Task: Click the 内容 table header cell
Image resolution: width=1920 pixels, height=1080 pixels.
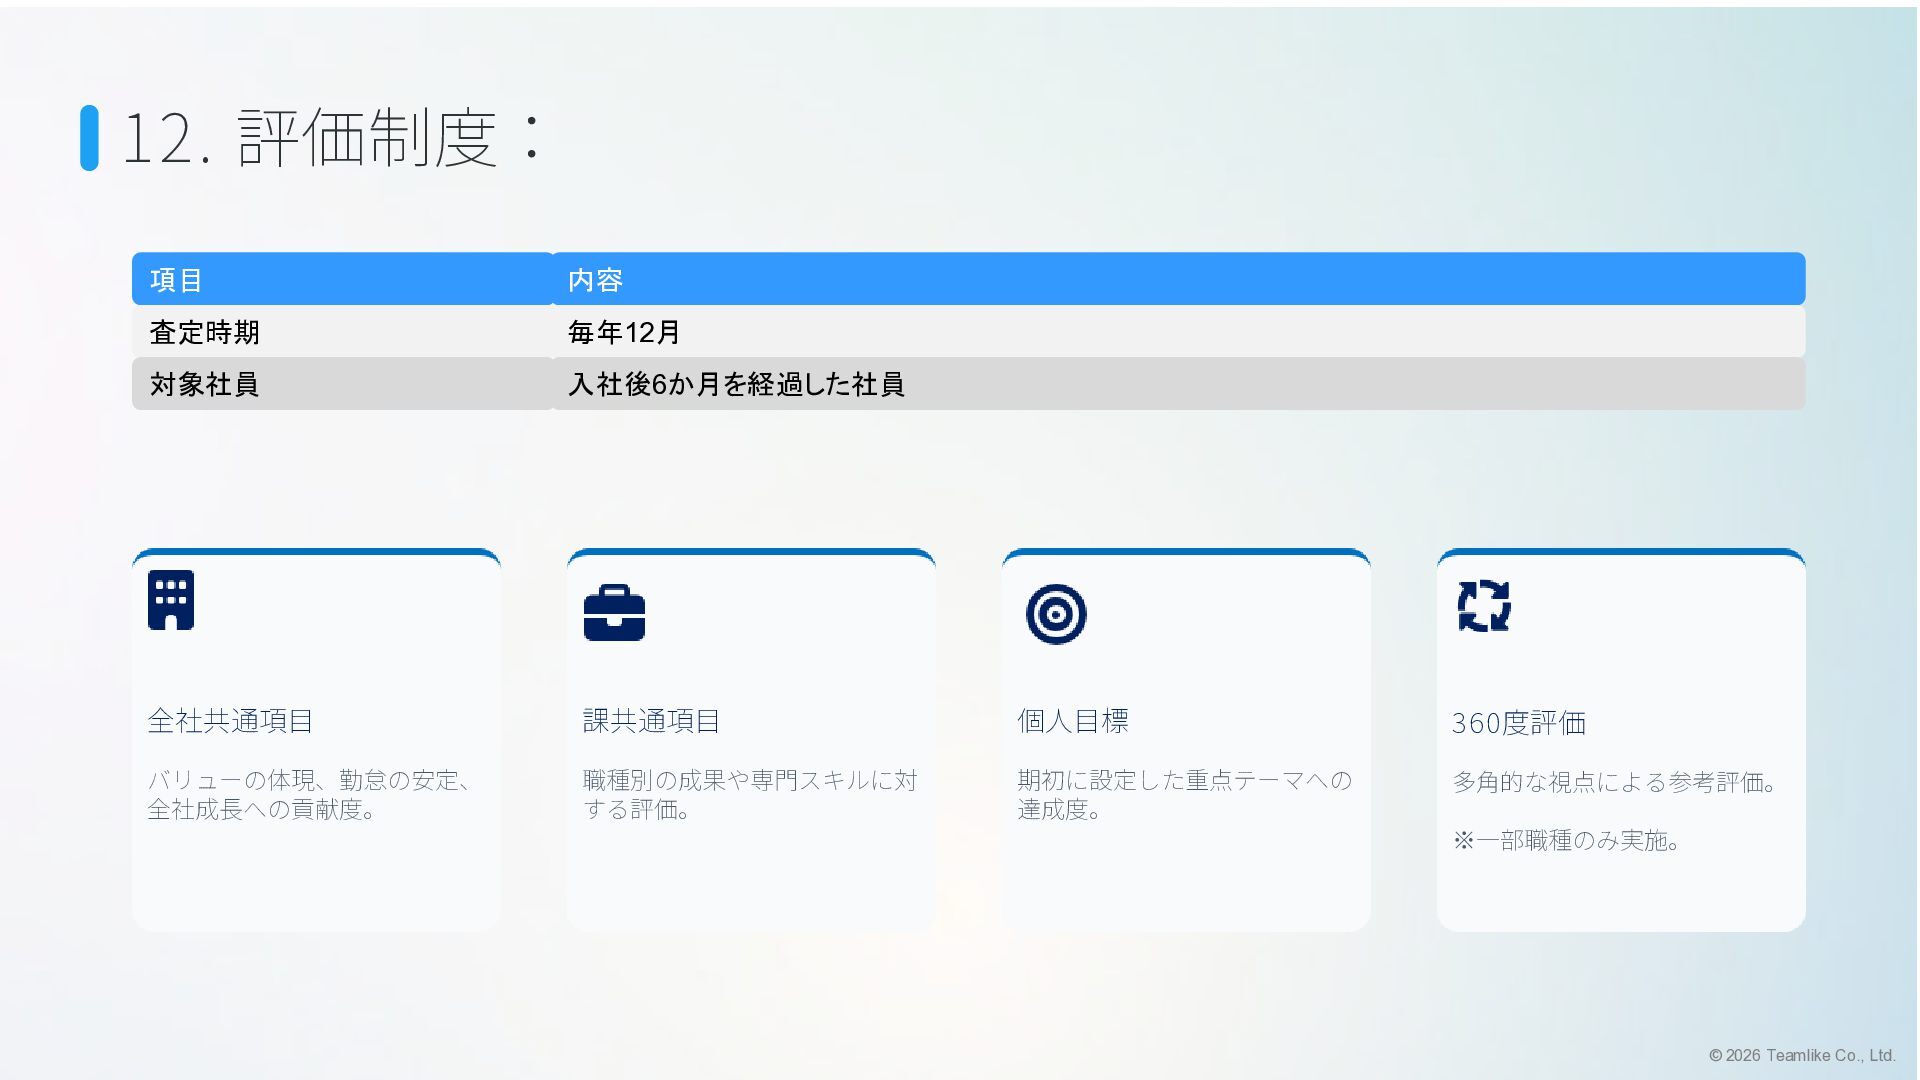Action: pyautogui.click(x=1177, y=280)
